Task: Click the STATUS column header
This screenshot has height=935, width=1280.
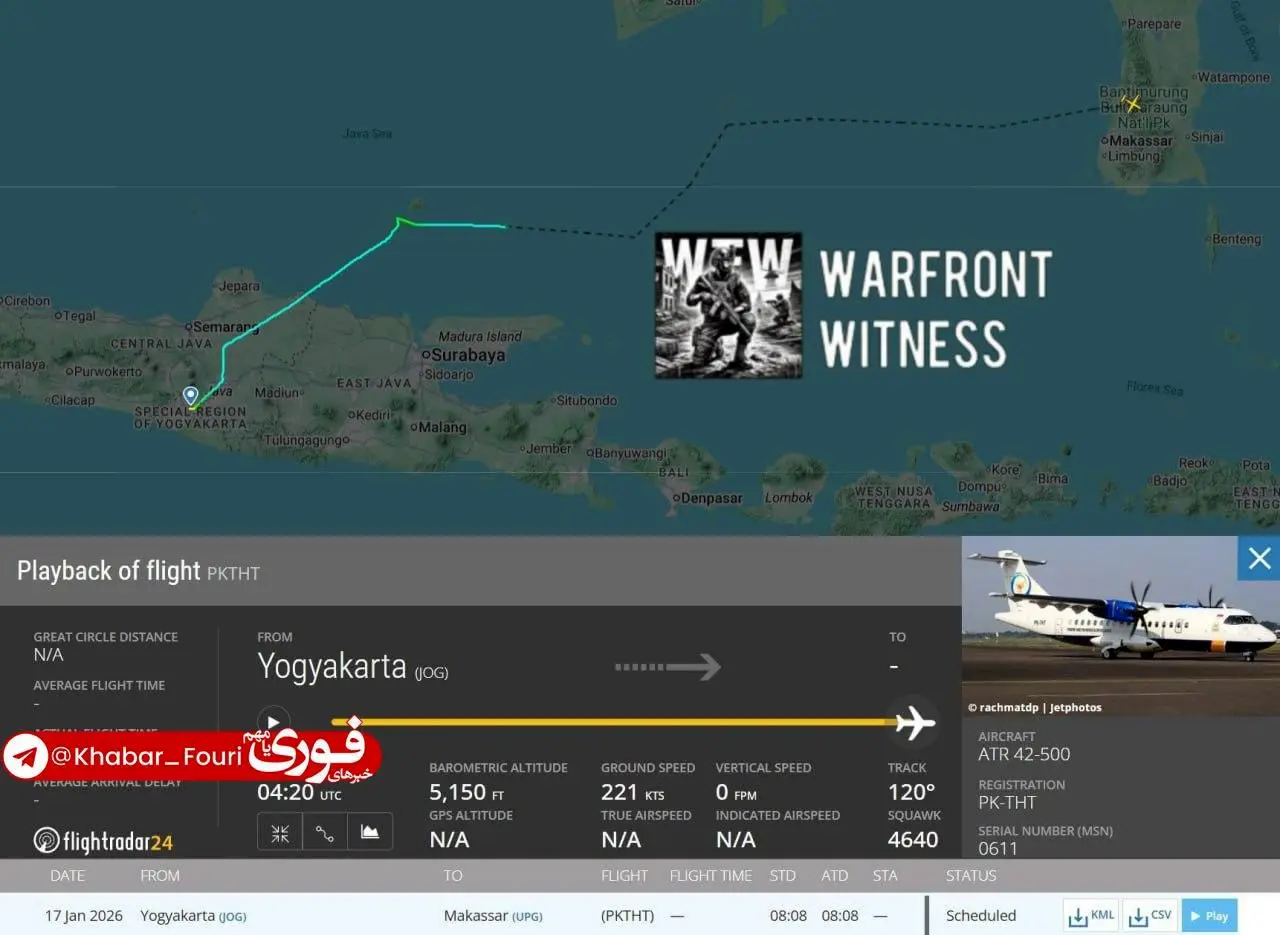Action: (x=971, y=875)
